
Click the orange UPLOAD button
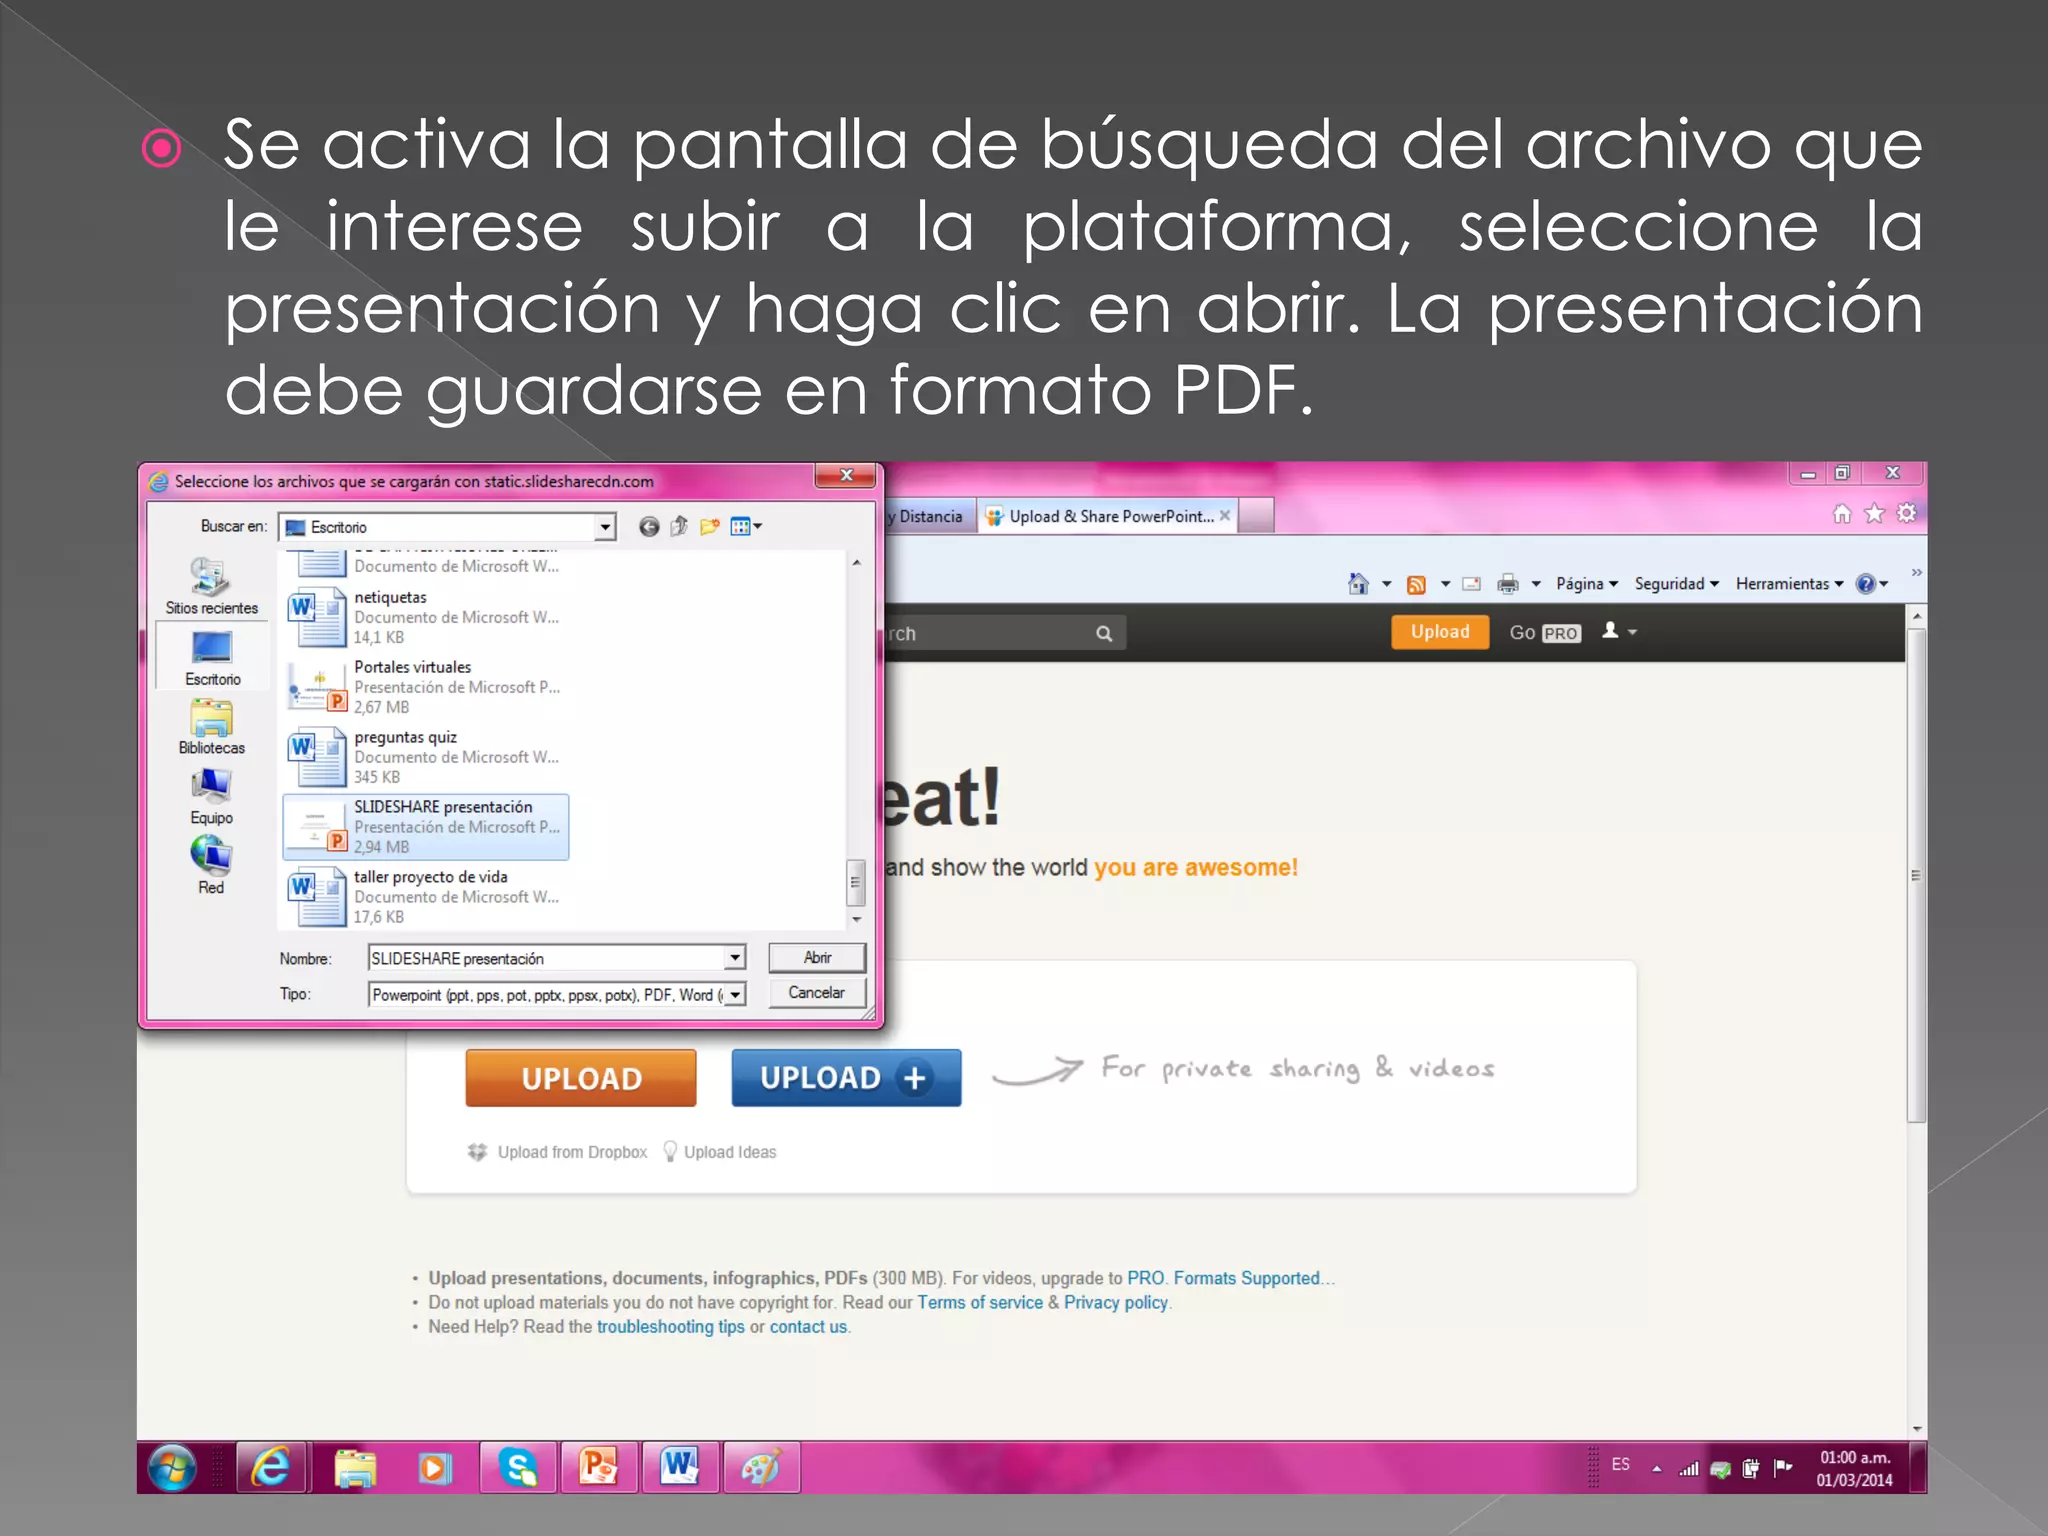[x=581, y=1078]
